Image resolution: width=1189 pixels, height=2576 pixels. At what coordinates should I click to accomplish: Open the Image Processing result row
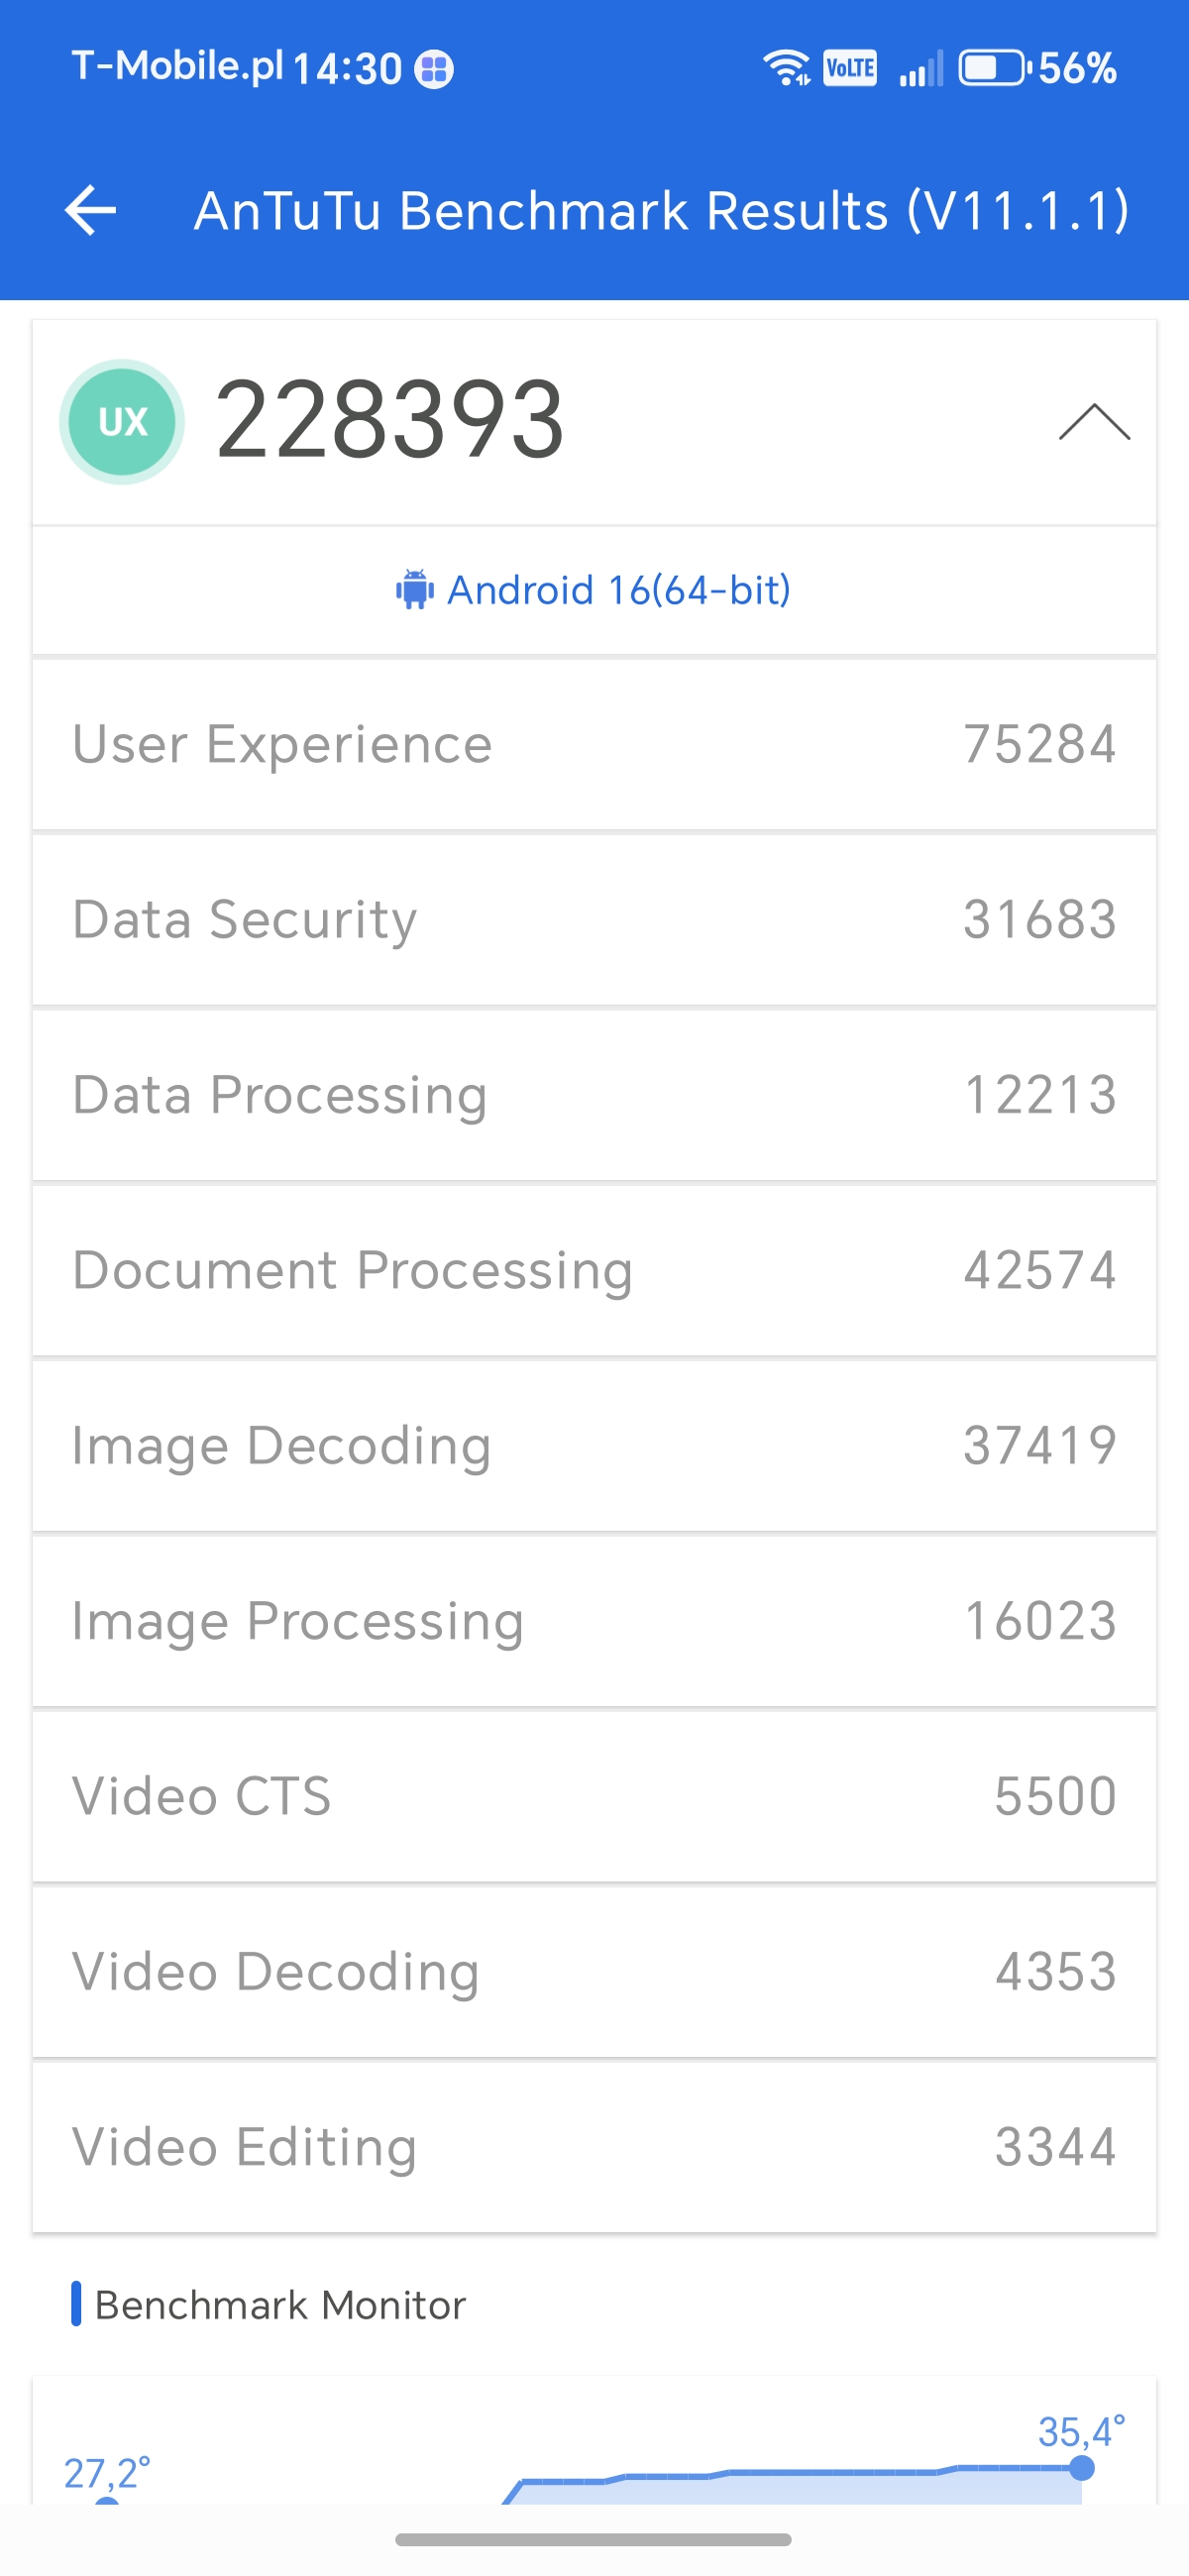click(x=594, y=1621)
